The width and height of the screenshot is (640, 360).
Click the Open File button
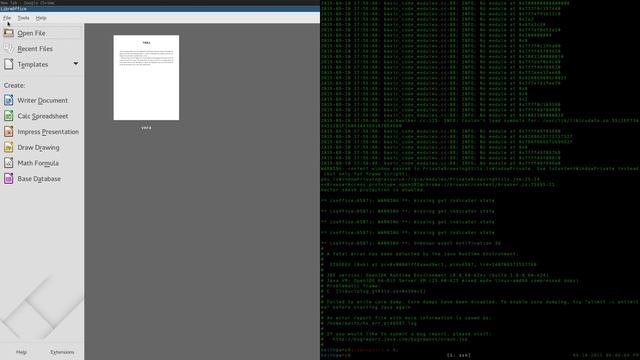[42, 33]
